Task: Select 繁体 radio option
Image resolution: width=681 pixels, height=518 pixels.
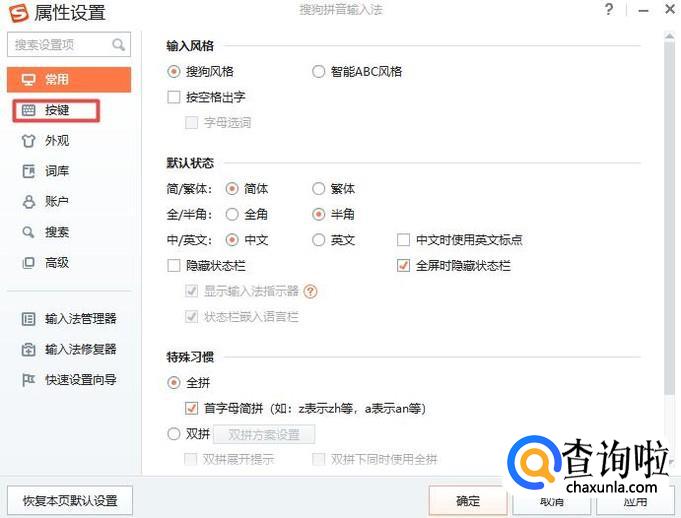Action: 318,189
